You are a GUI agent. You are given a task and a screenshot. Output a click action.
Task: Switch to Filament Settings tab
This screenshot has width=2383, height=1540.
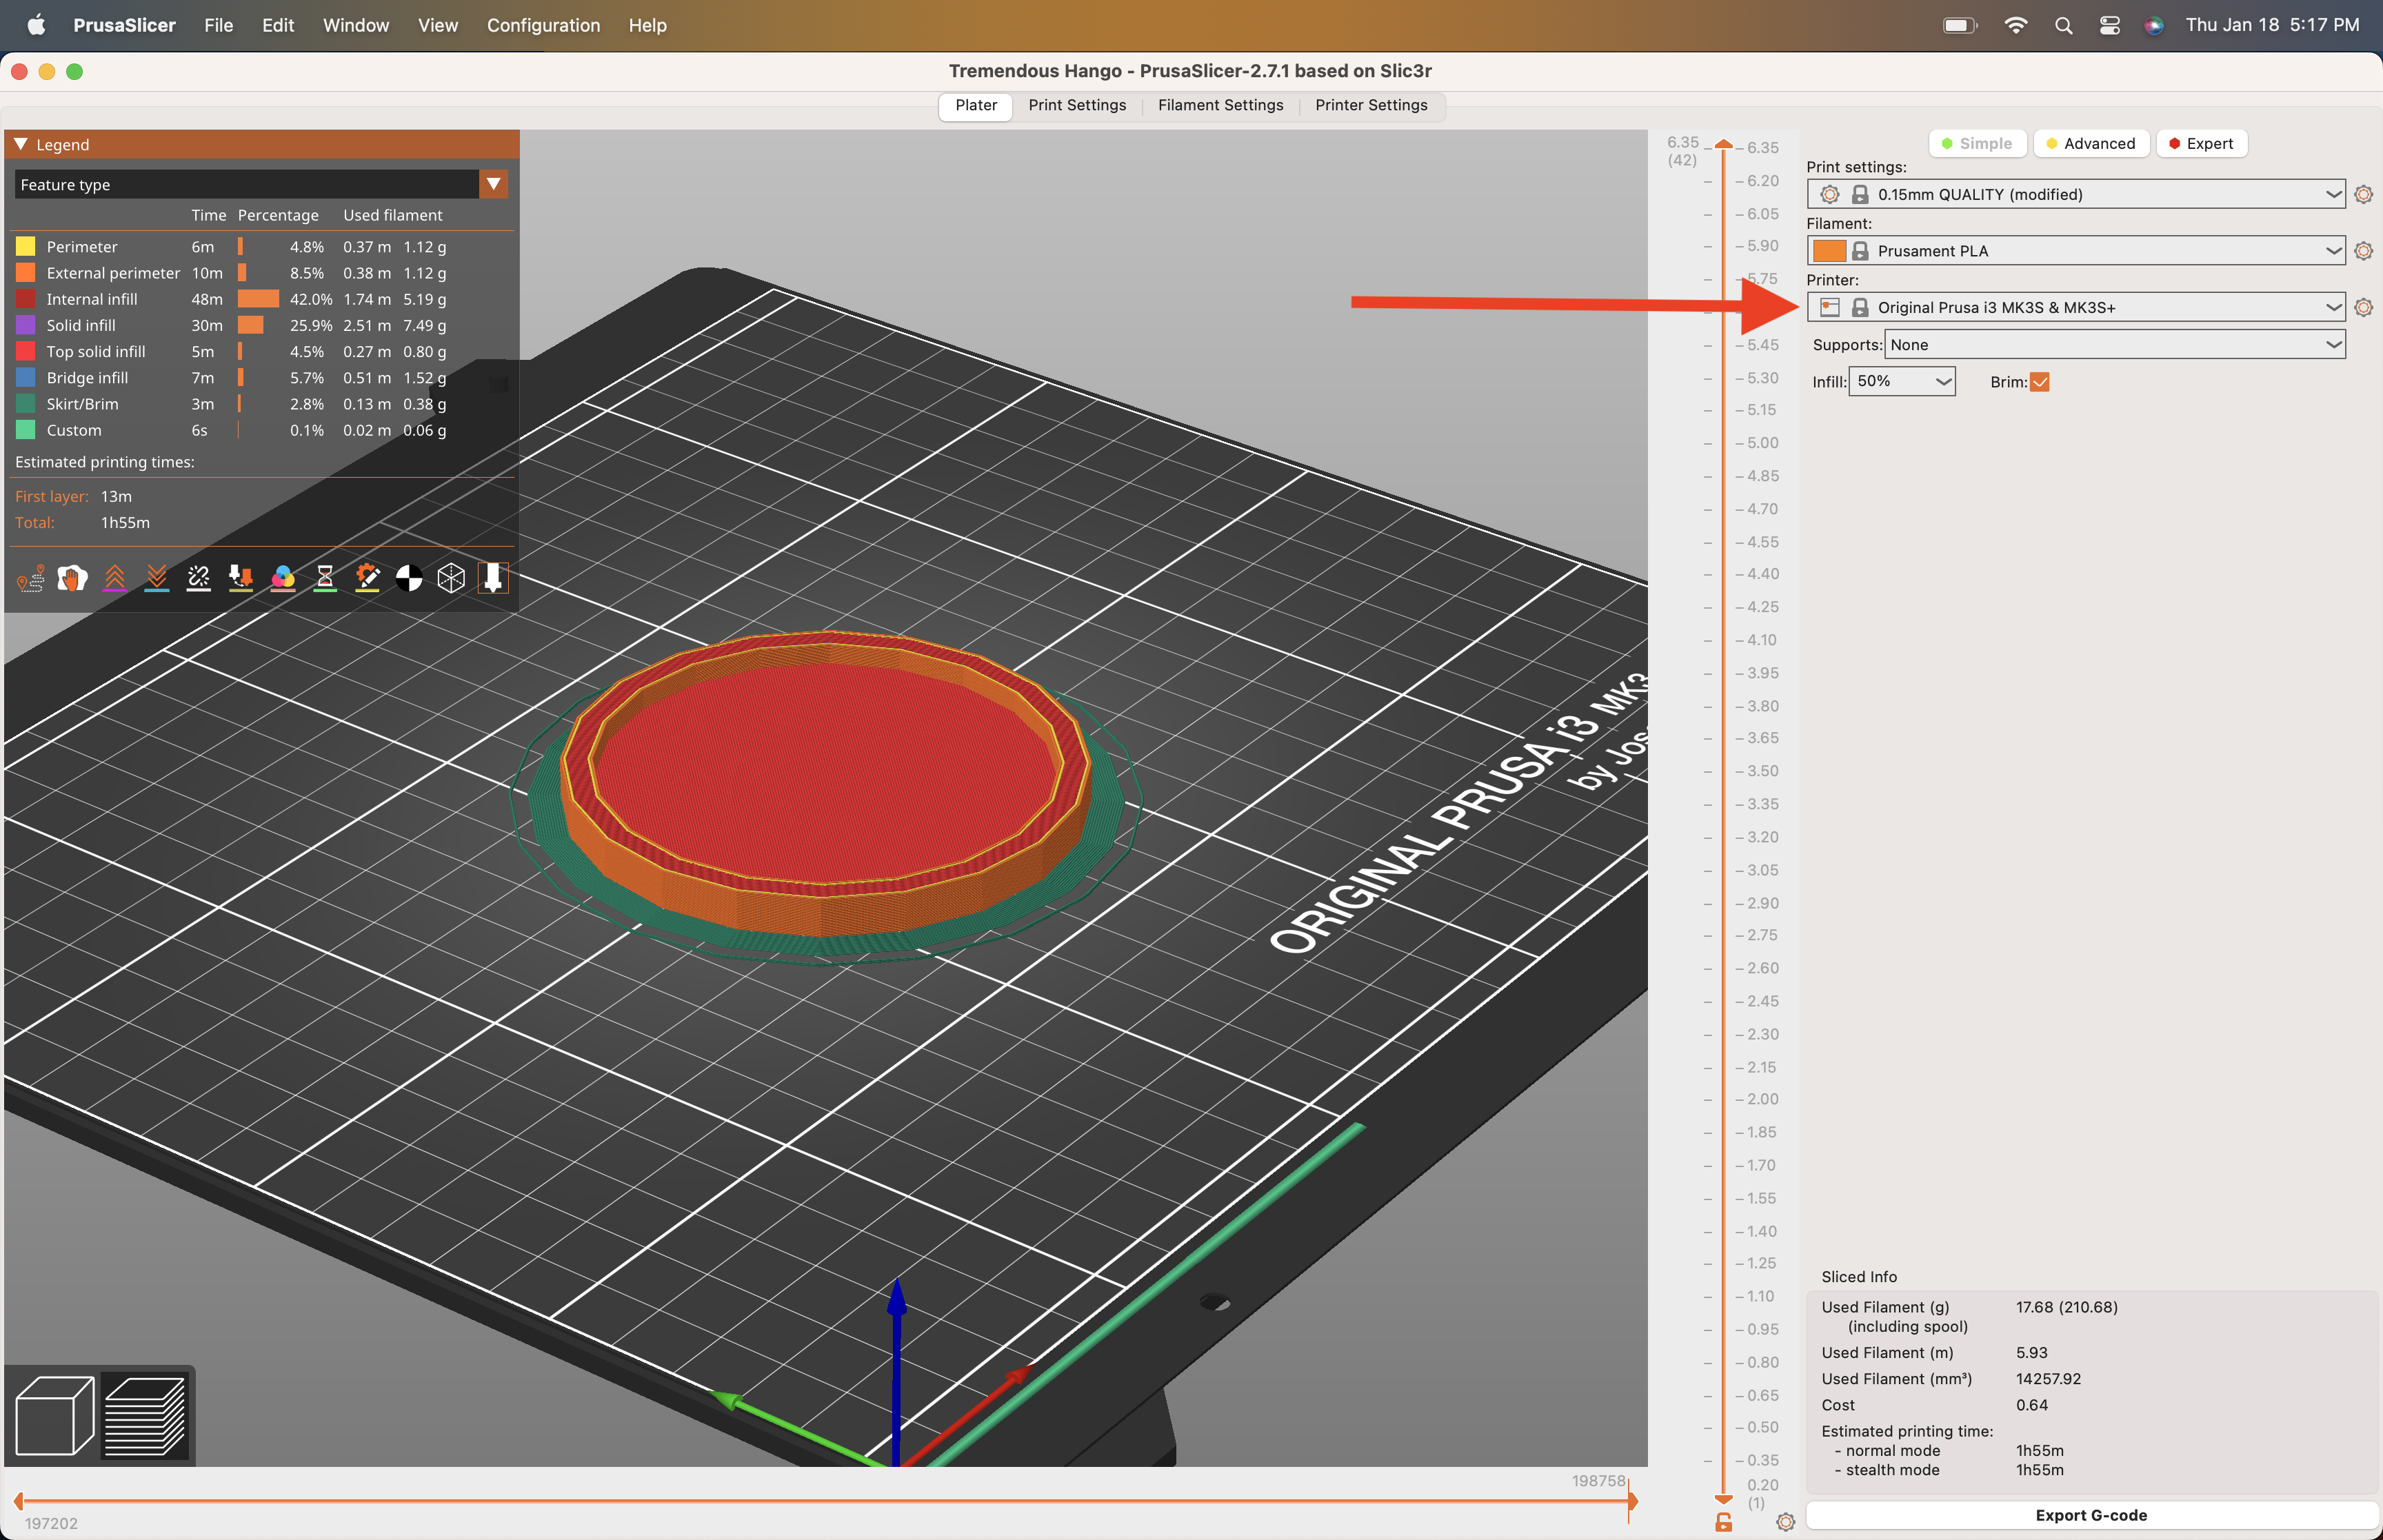click(x=1220, y=105)
